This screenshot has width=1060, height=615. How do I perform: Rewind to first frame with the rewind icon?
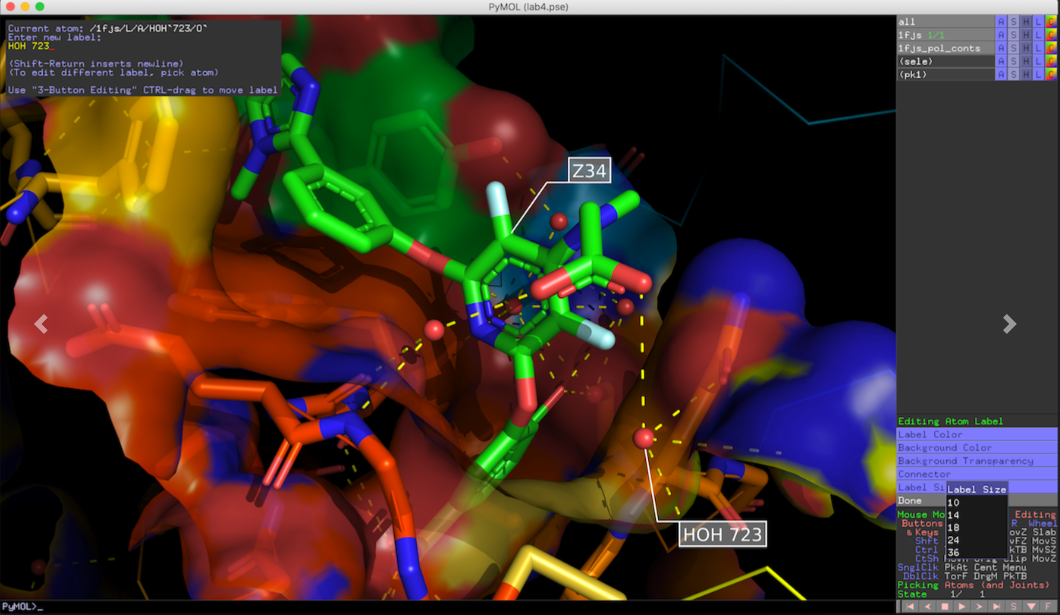point(911,607)
